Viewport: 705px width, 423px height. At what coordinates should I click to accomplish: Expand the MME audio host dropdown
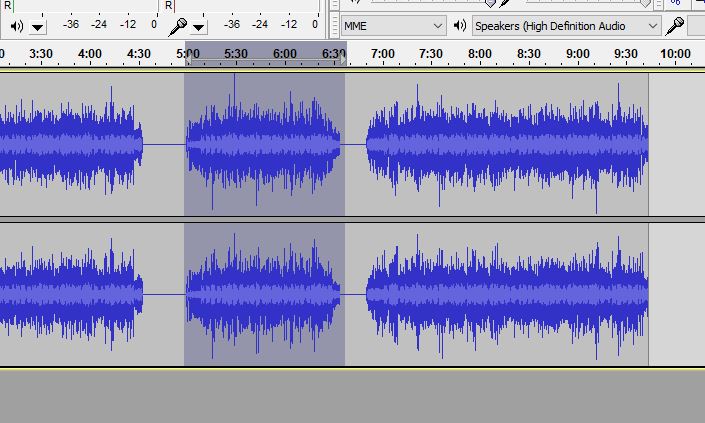[437, 25]
